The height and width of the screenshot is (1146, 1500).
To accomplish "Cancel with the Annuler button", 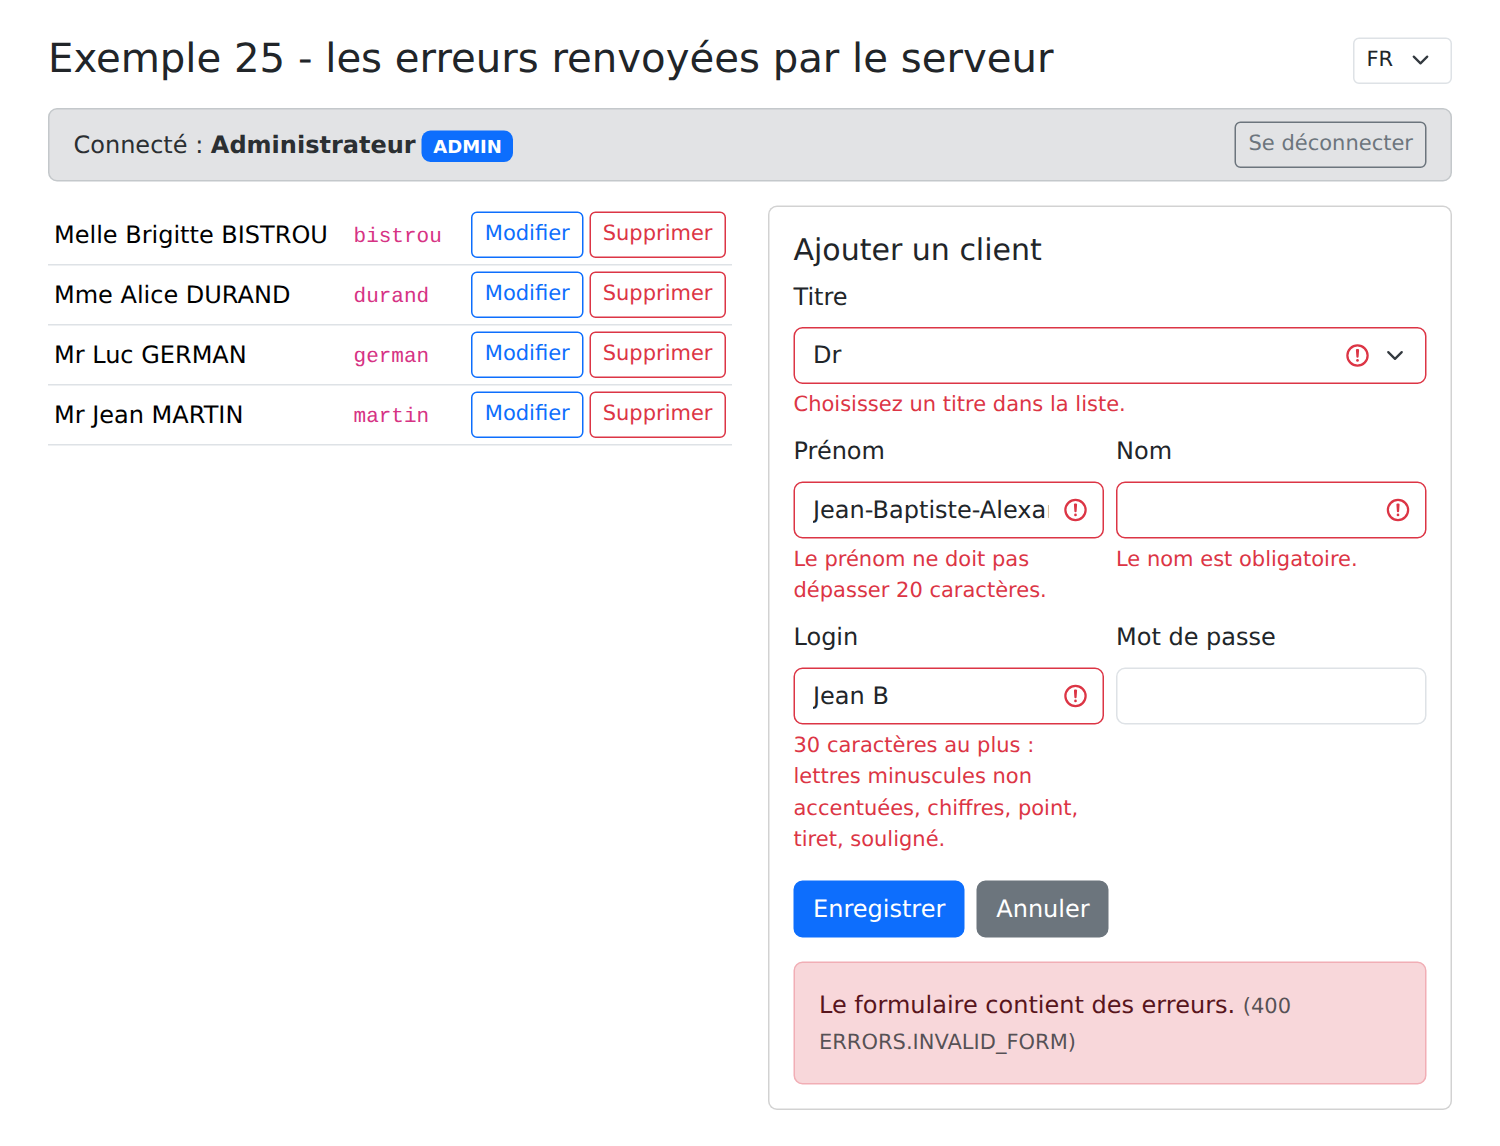I will point(1042,909).
